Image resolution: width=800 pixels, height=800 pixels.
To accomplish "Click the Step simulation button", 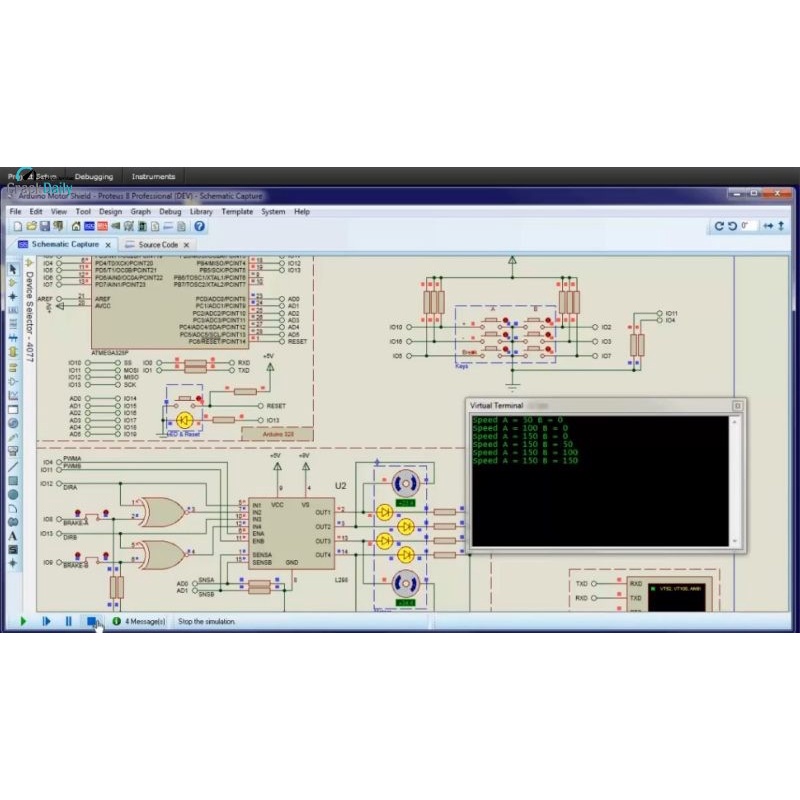I will click(46, 621).
